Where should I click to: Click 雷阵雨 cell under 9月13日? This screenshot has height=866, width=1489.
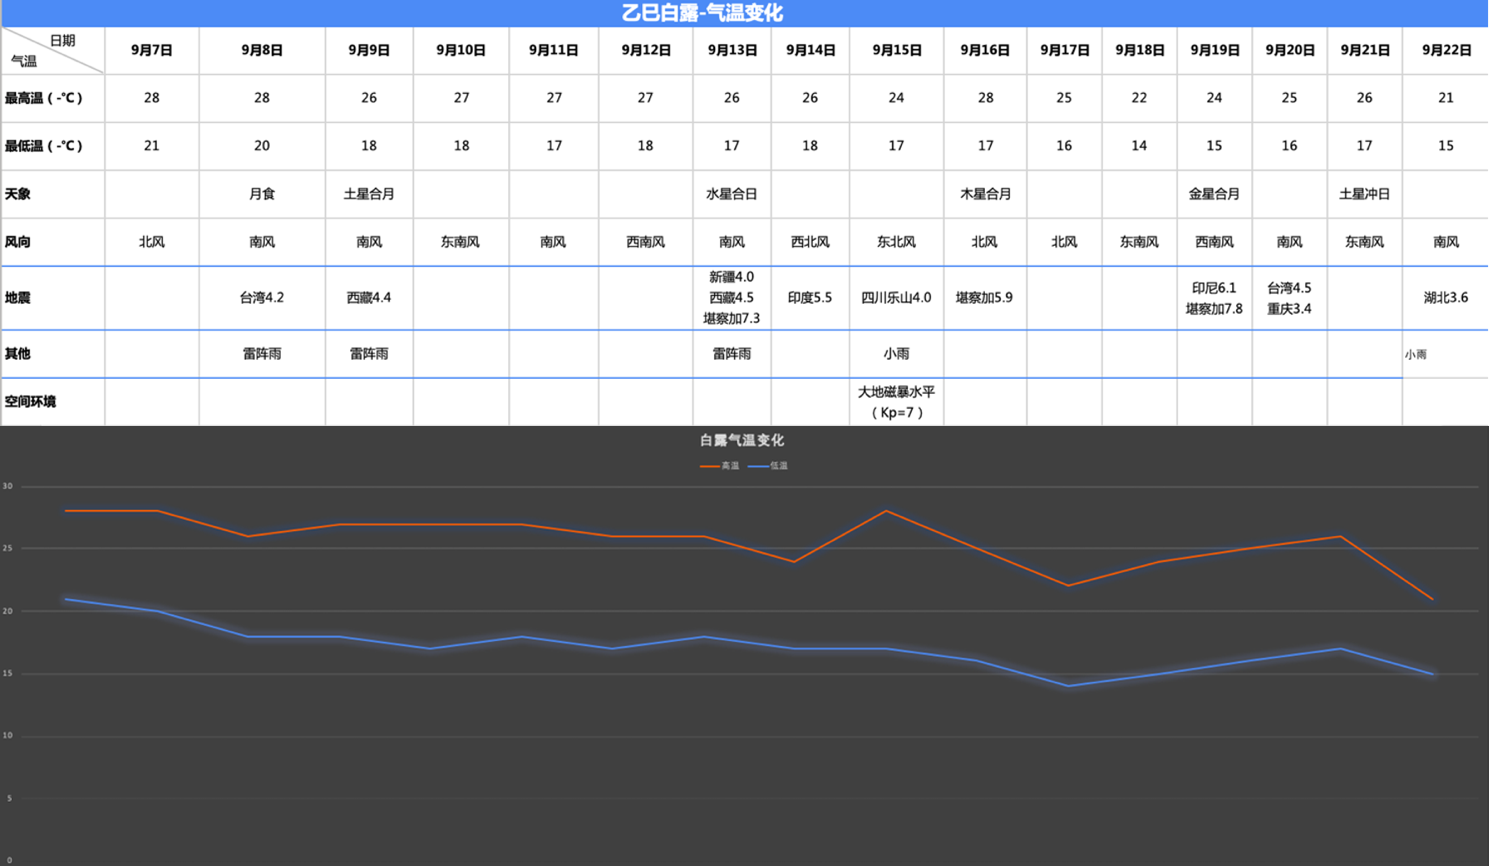[732, 354]
